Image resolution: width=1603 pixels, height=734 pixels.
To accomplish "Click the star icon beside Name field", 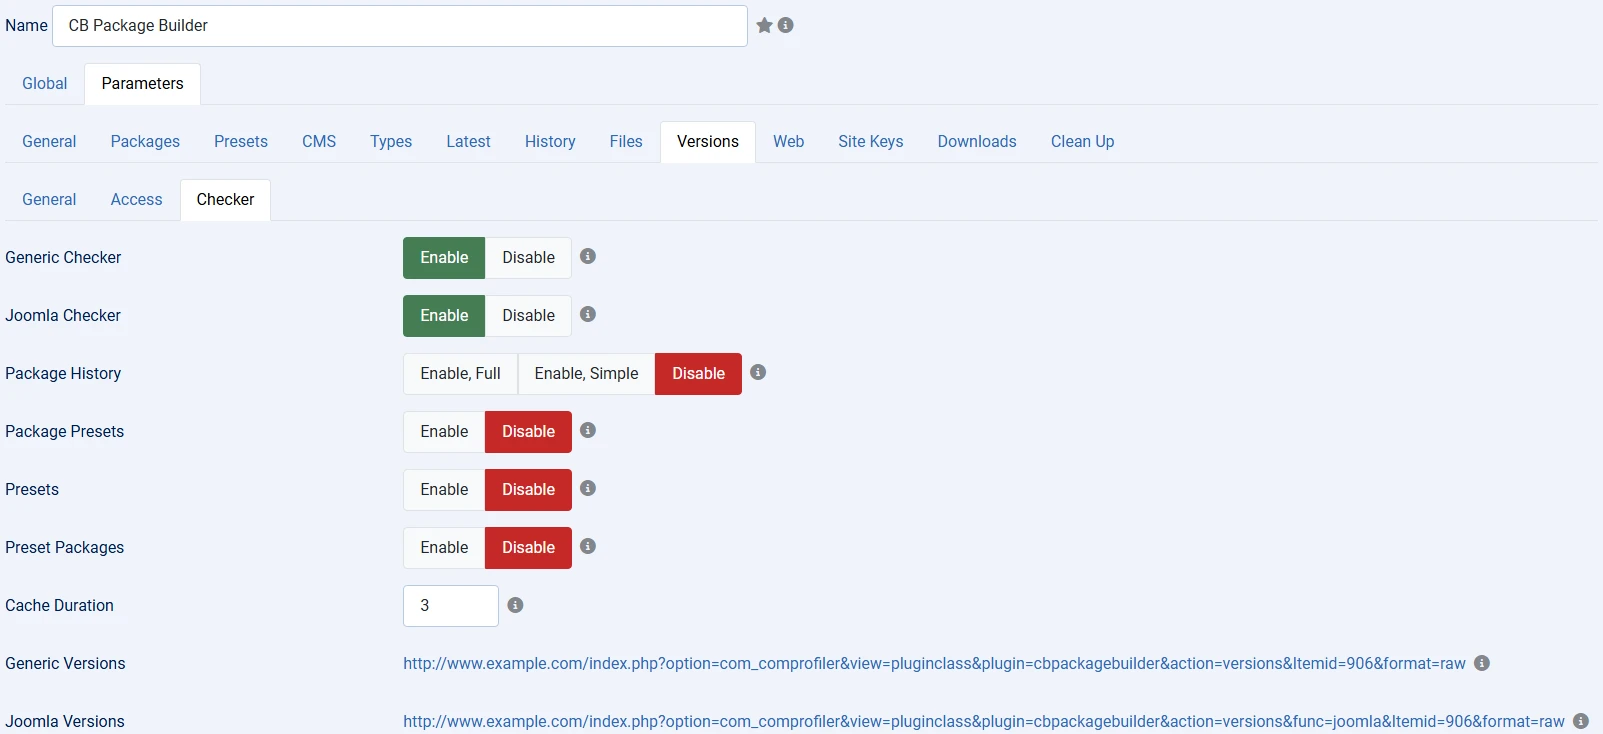I will 764,25.
